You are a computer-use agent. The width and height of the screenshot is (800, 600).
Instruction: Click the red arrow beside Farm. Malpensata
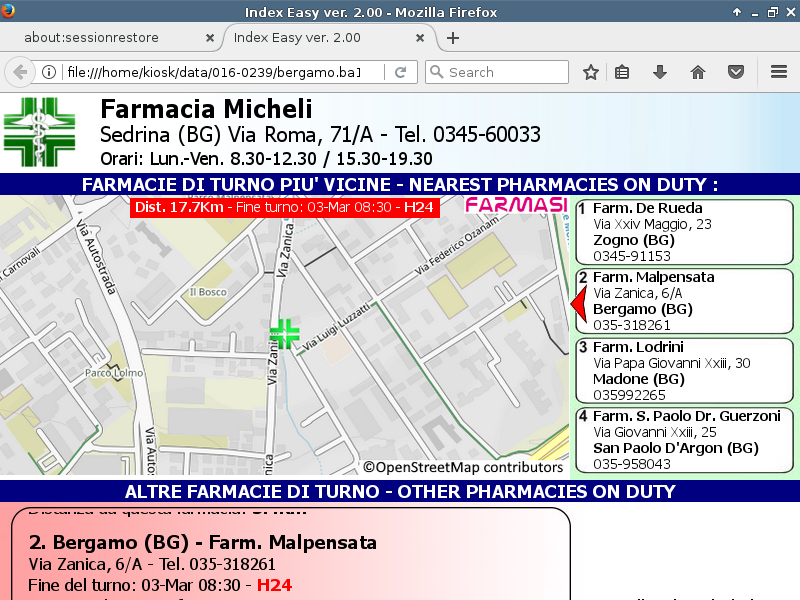(576, 303)
